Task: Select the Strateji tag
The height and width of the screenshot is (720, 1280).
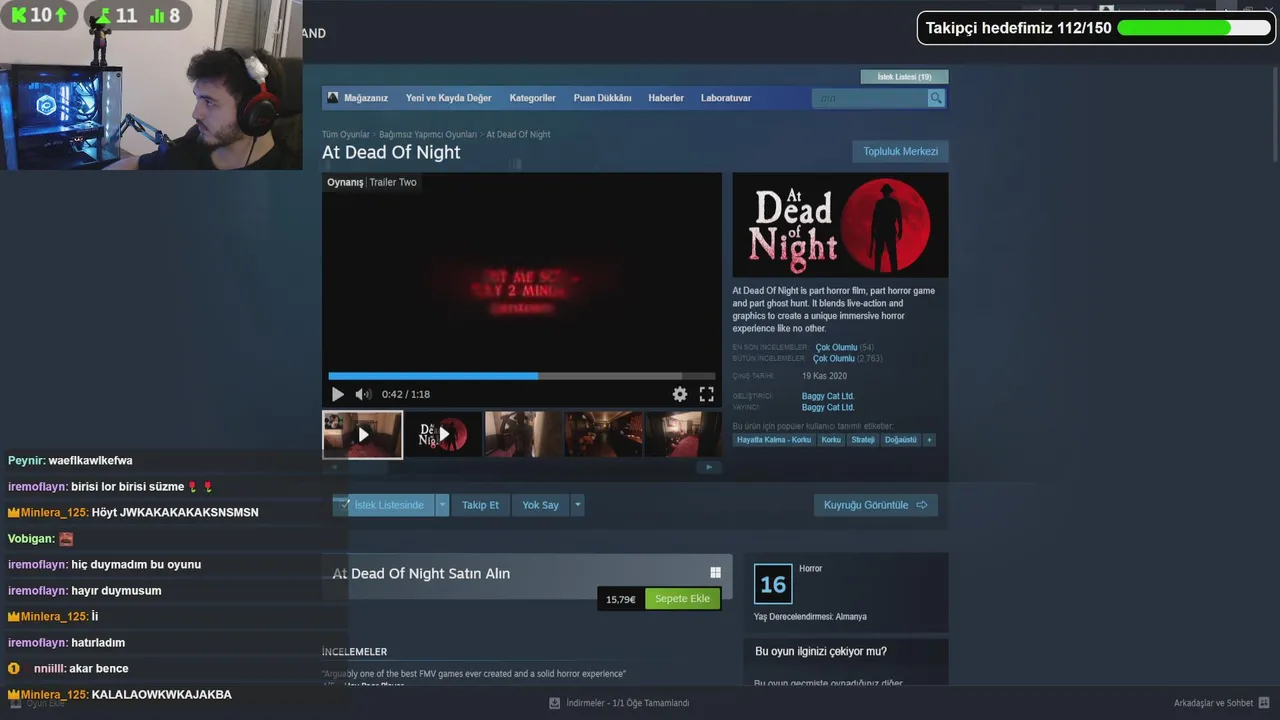Action: tap(863, 440)
